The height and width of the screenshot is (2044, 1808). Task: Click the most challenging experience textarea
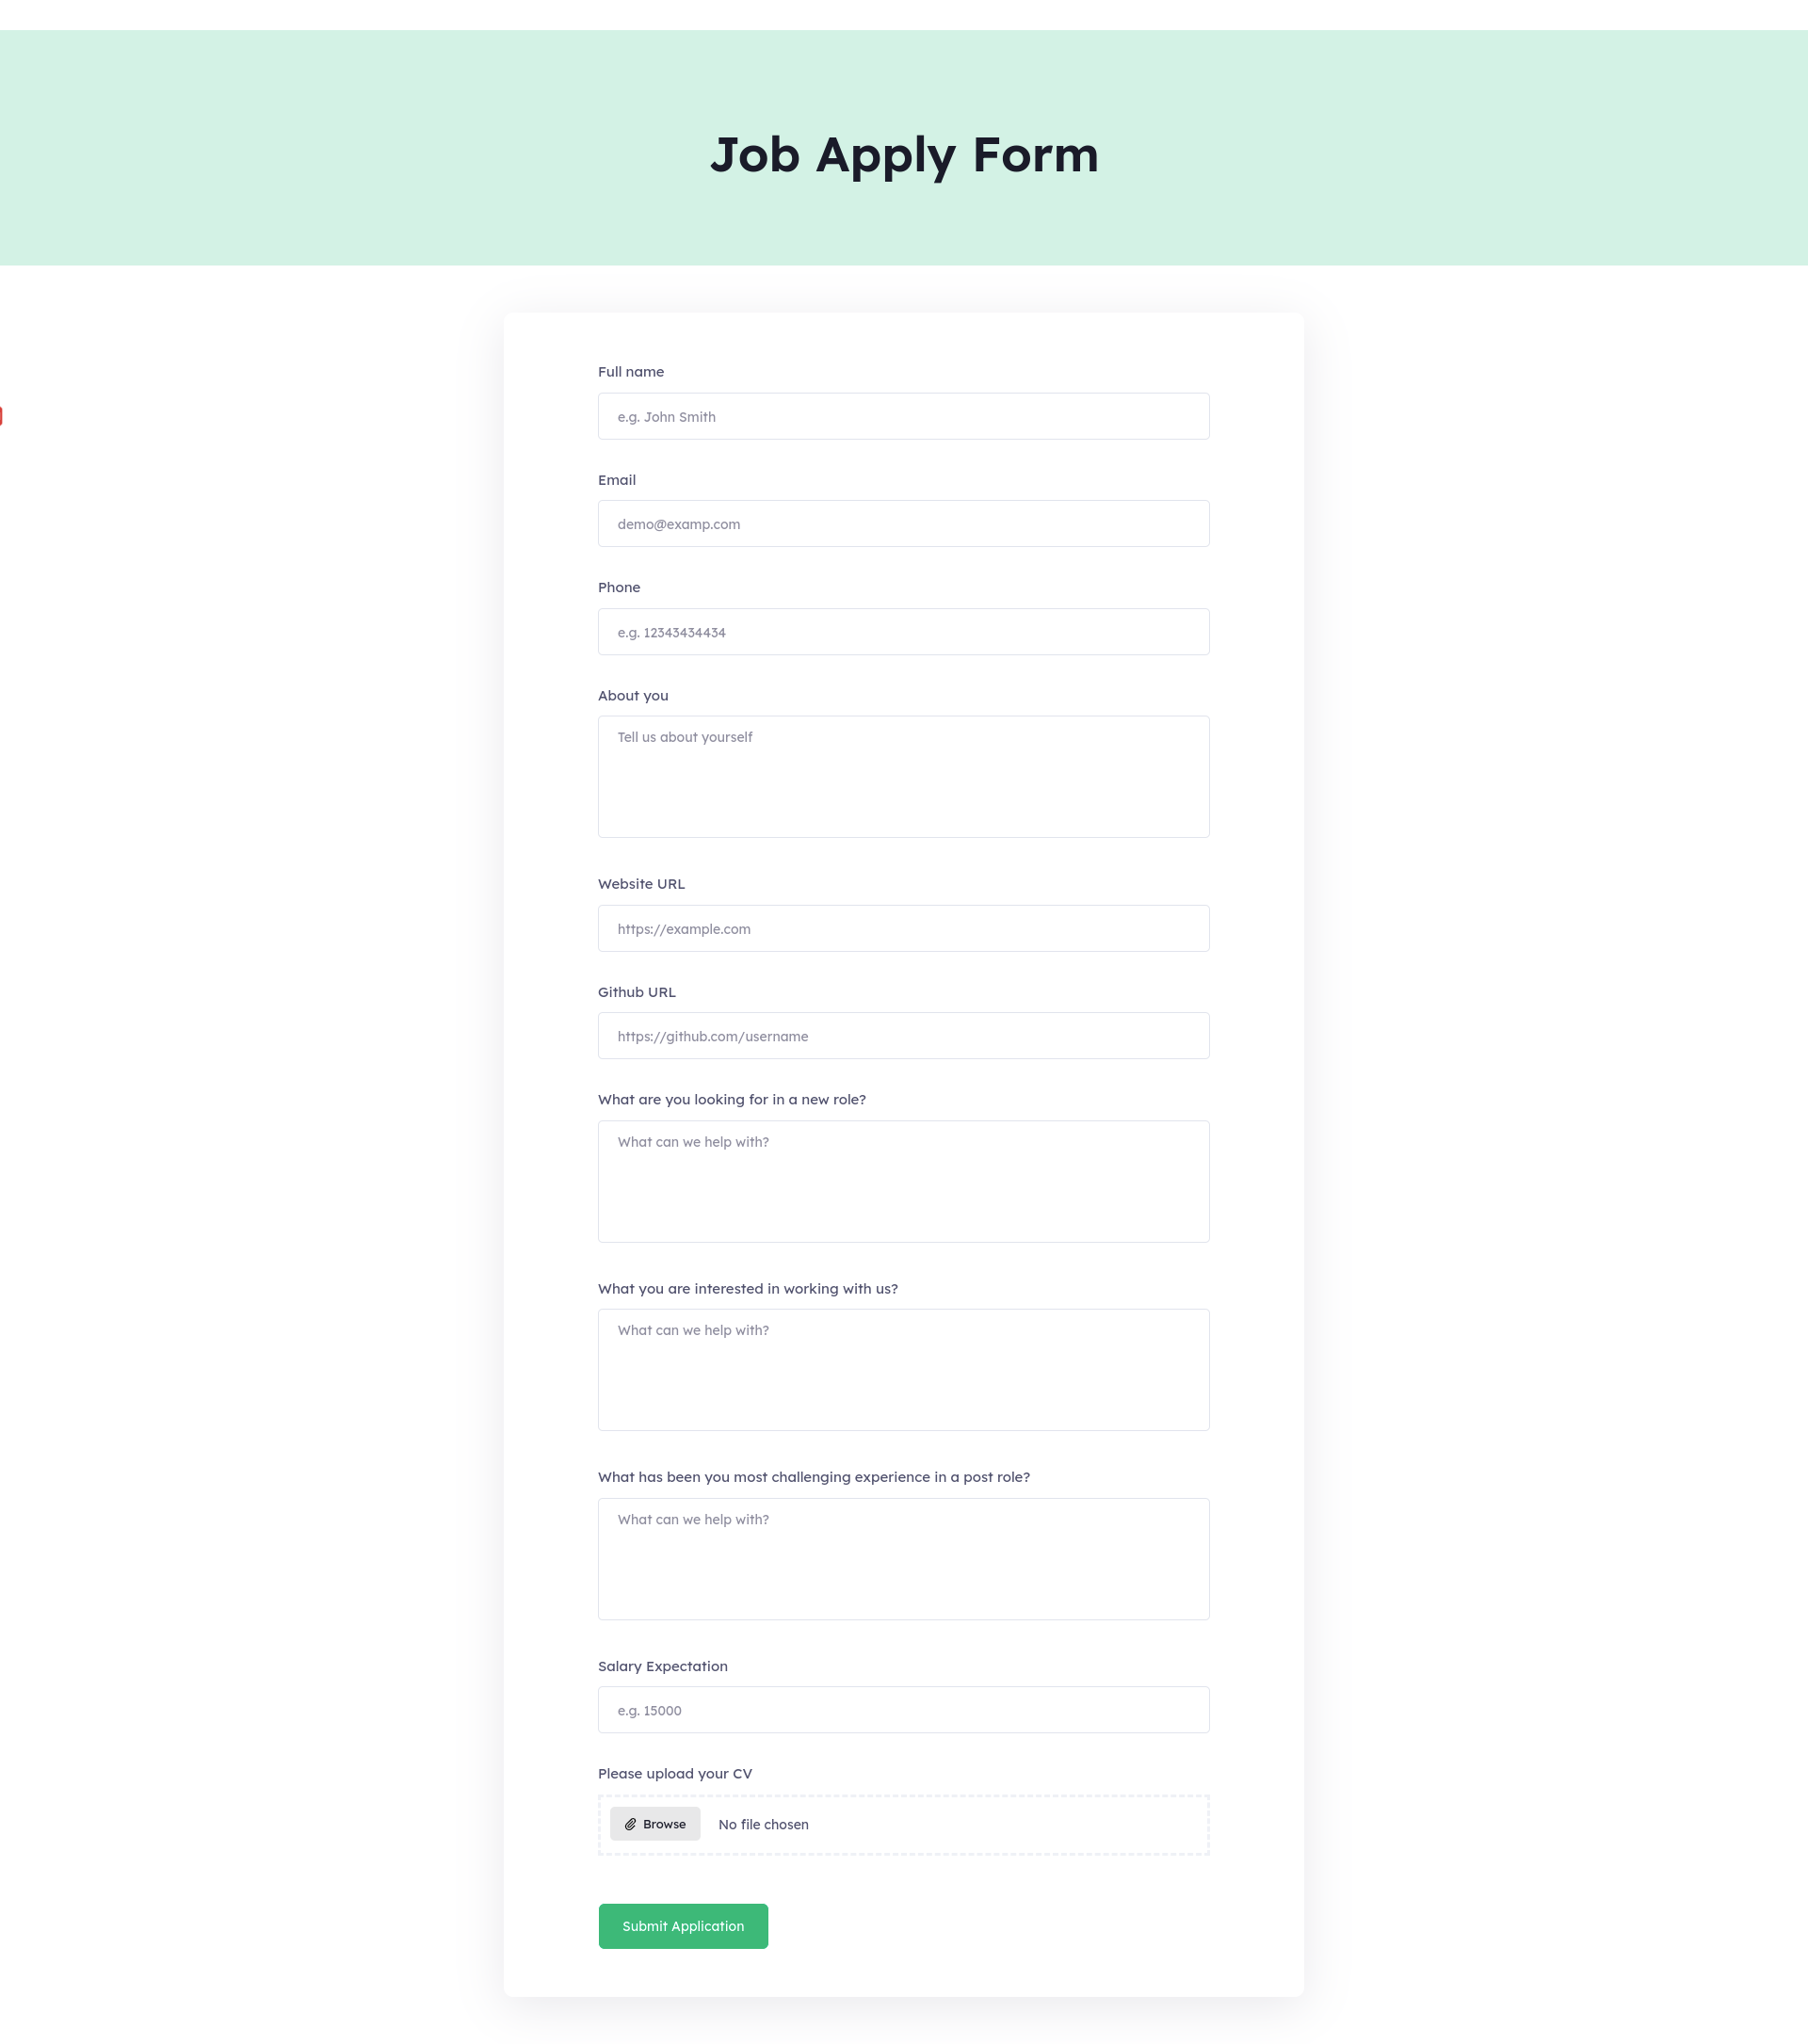point(903,1558)
